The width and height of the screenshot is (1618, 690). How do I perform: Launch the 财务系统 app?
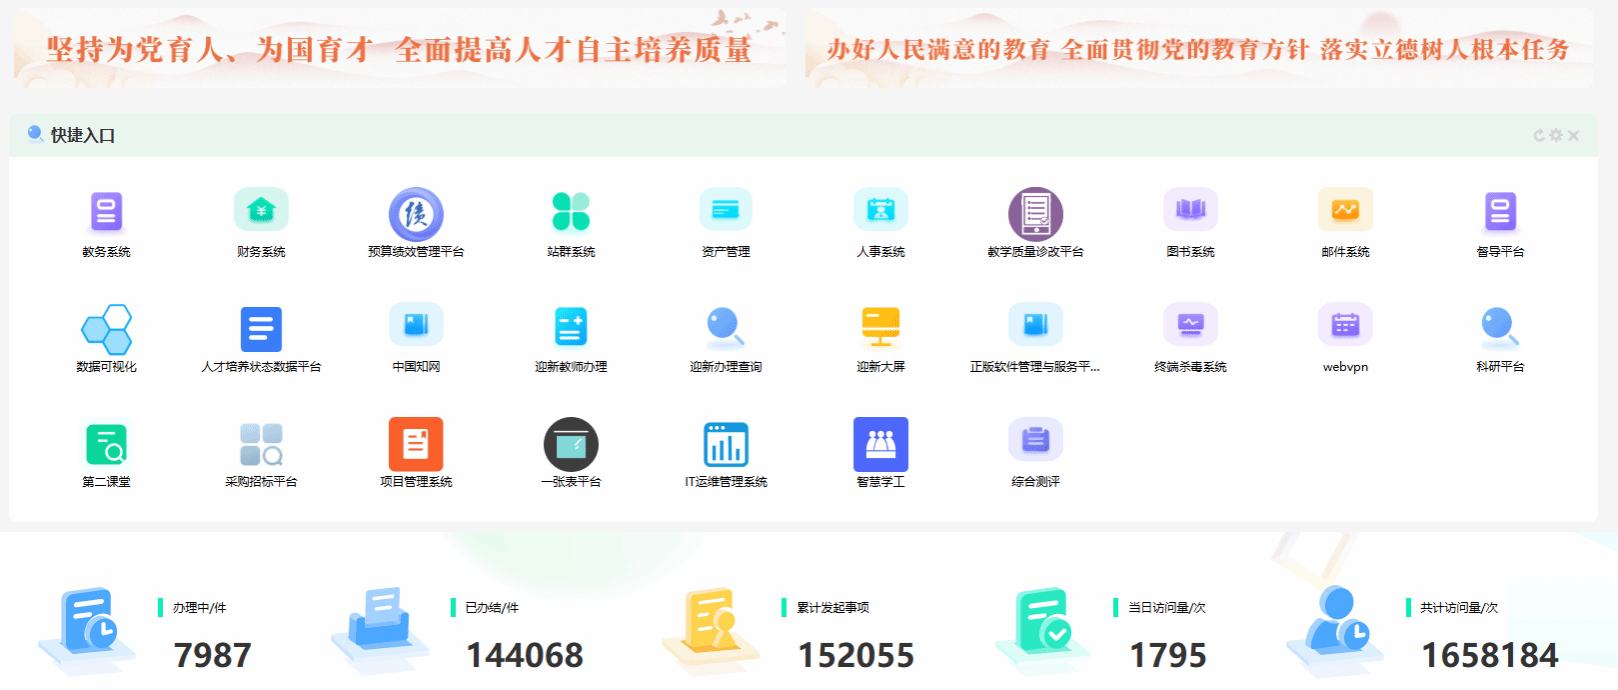click(x=261, y=211)
